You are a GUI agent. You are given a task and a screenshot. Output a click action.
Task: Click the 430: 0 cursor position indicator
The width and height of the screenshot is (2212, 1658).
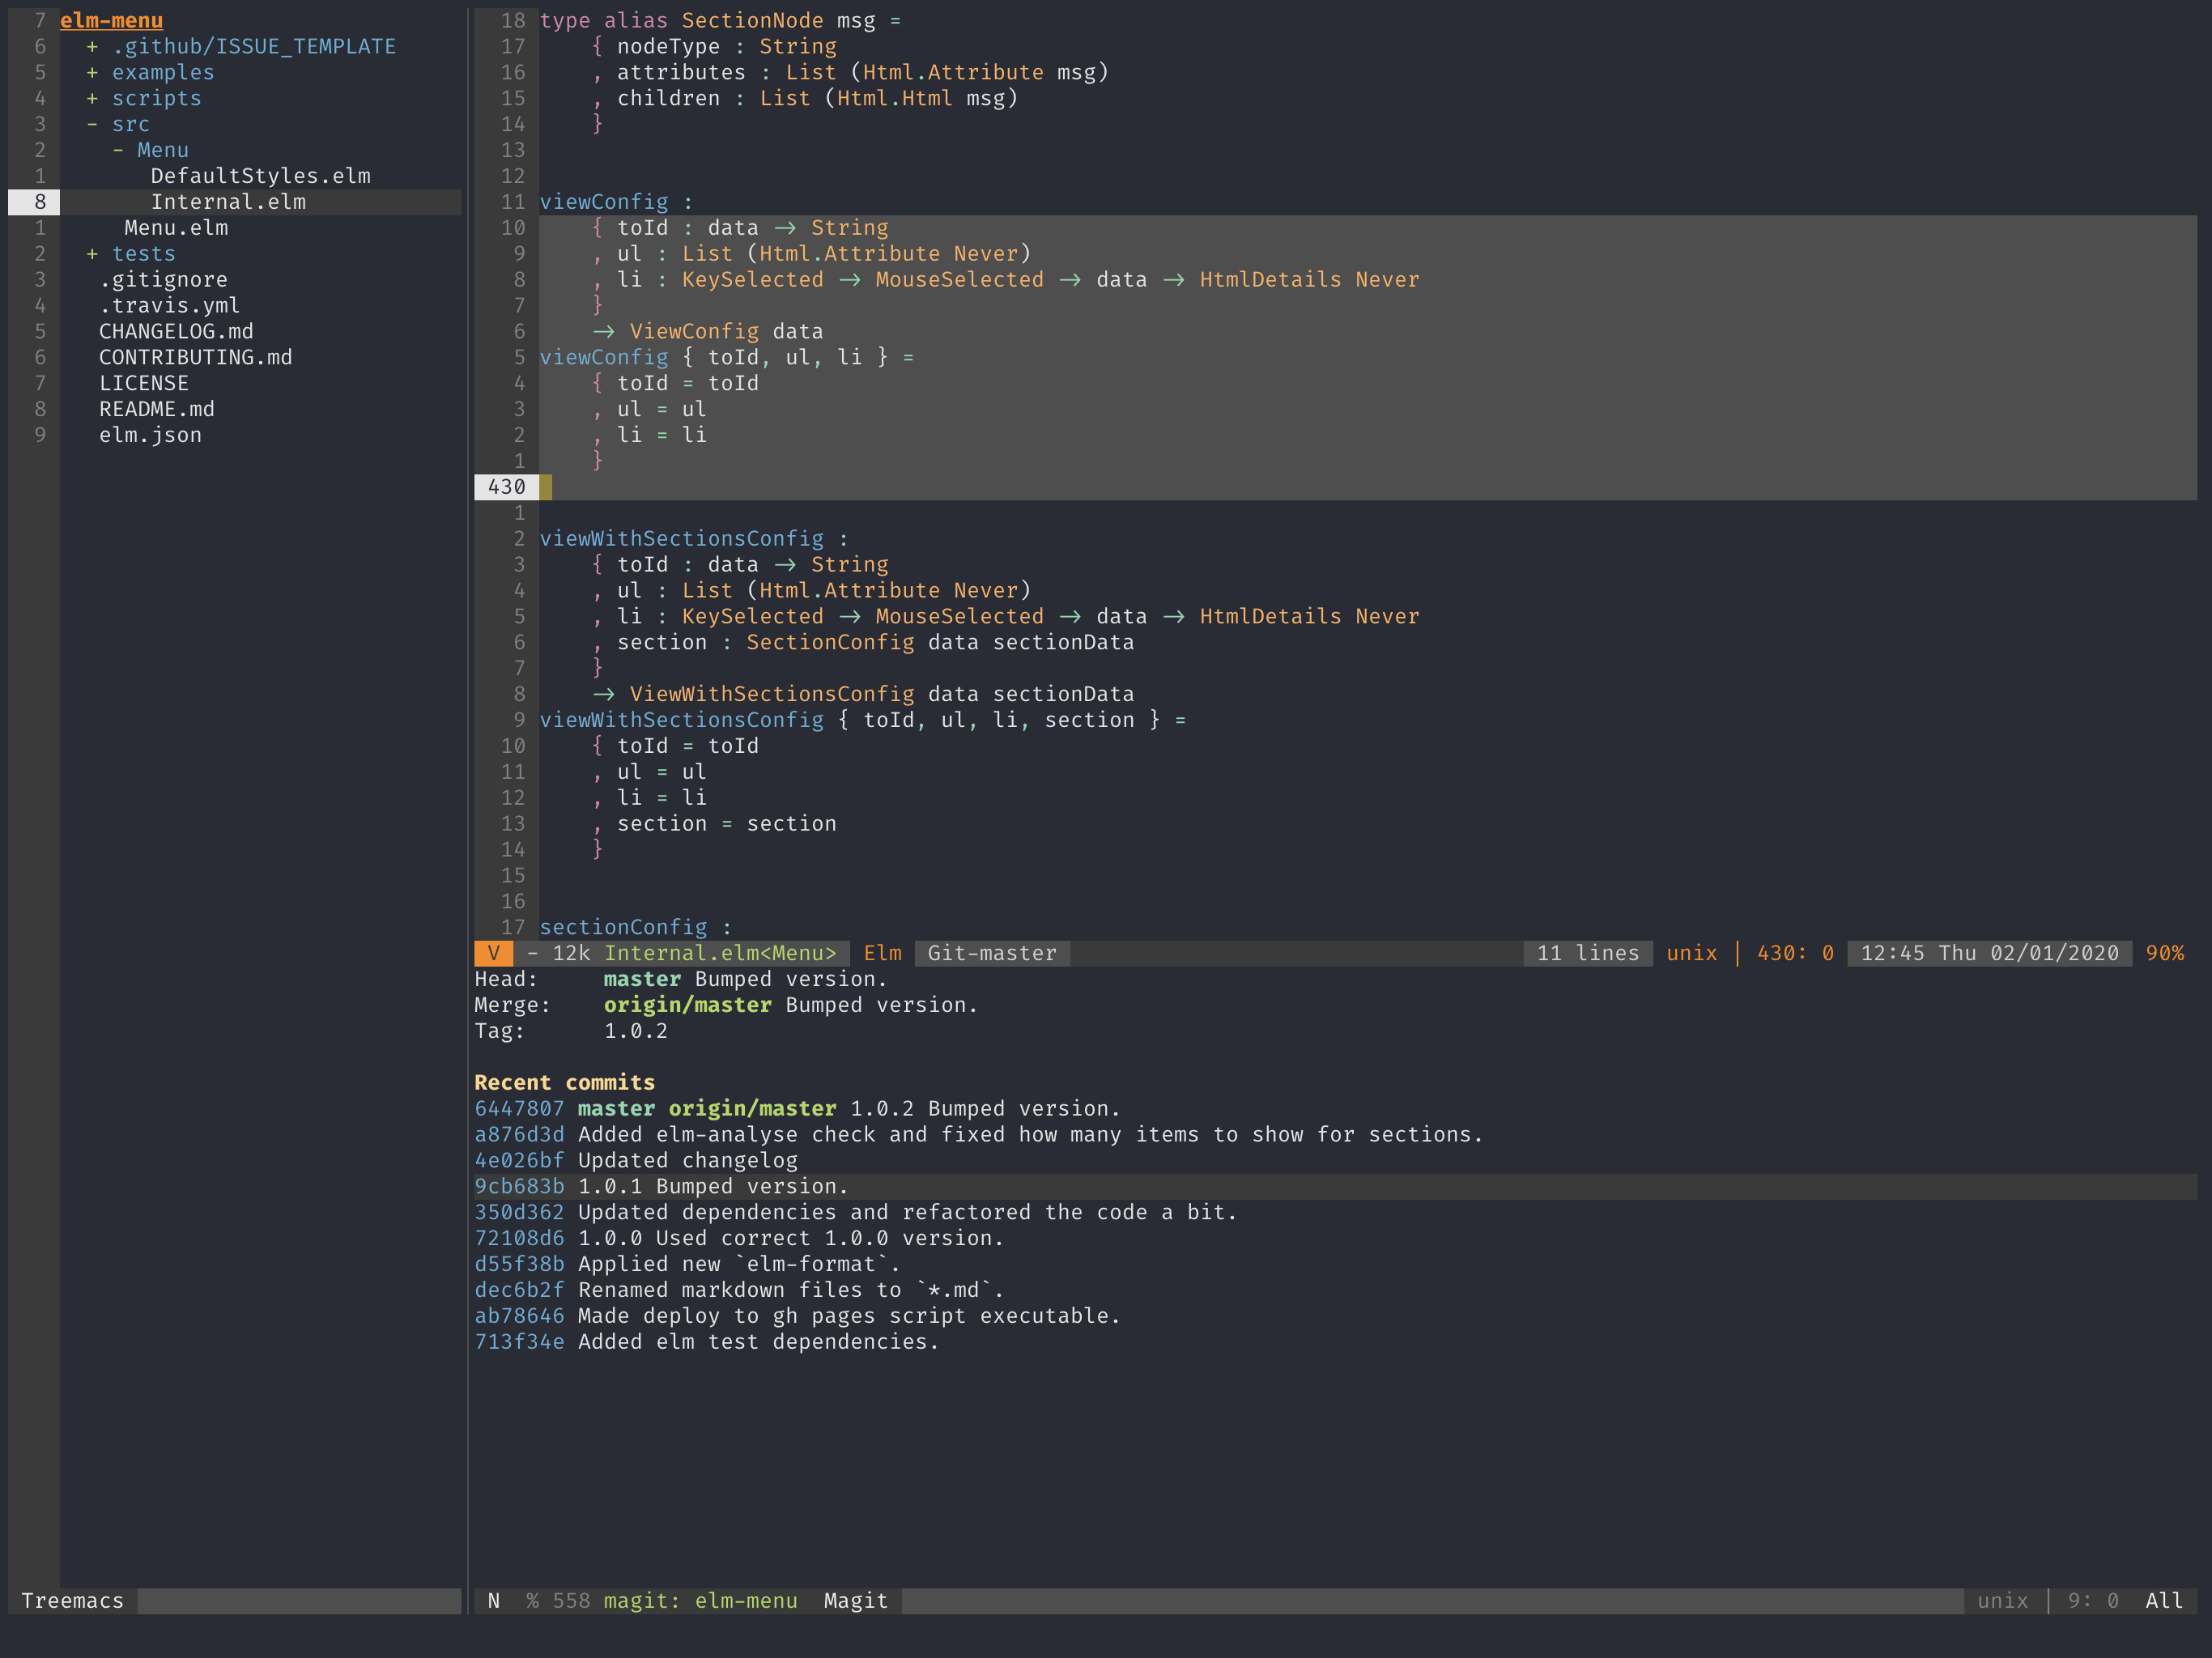(1795, 954)
